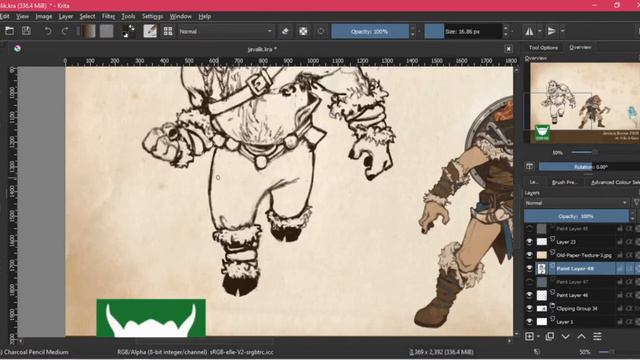640x360 pixels.
Task: Open the Tools menu
Action: (128, 16)
